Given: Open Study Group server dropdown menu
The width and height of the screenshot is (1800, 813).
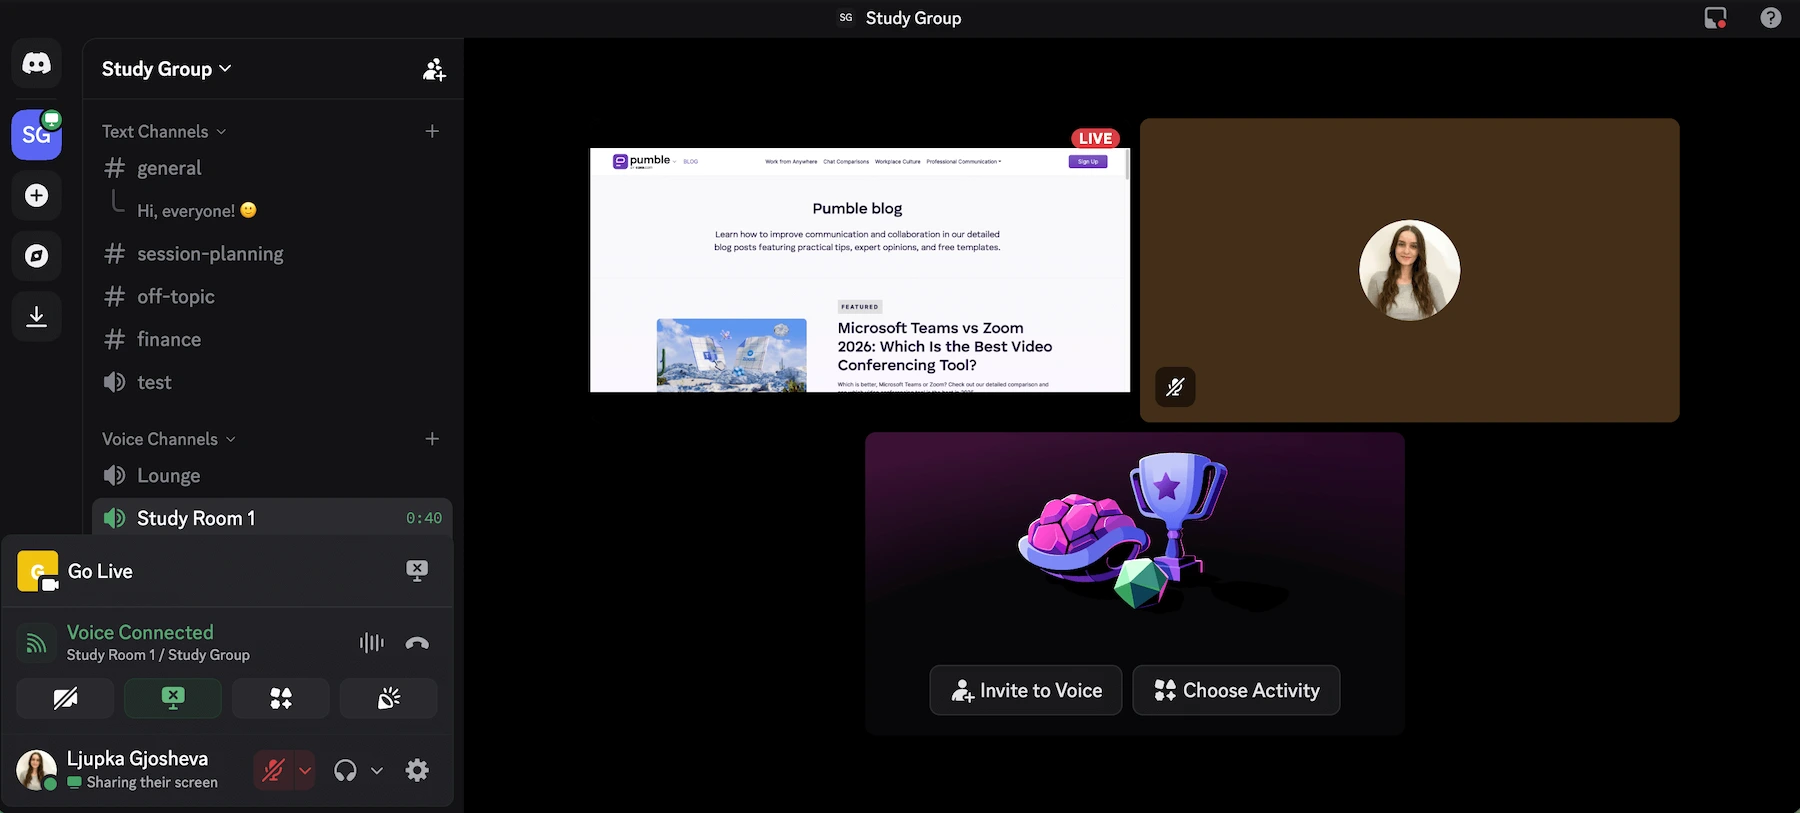Looking at the screenshot, I should coord(167,69).
